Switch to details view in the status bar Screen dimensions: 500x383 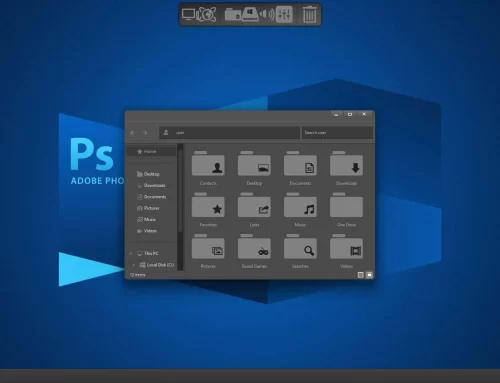[x=360, y=275]
